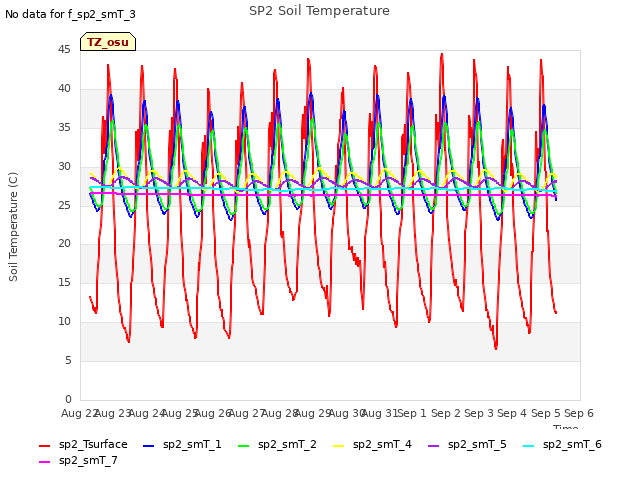Screen dimensions: 640x480
Task: Toggle the sp2_smT_4 legend entry
Action: pyautogui.click(x=372, y=444)
